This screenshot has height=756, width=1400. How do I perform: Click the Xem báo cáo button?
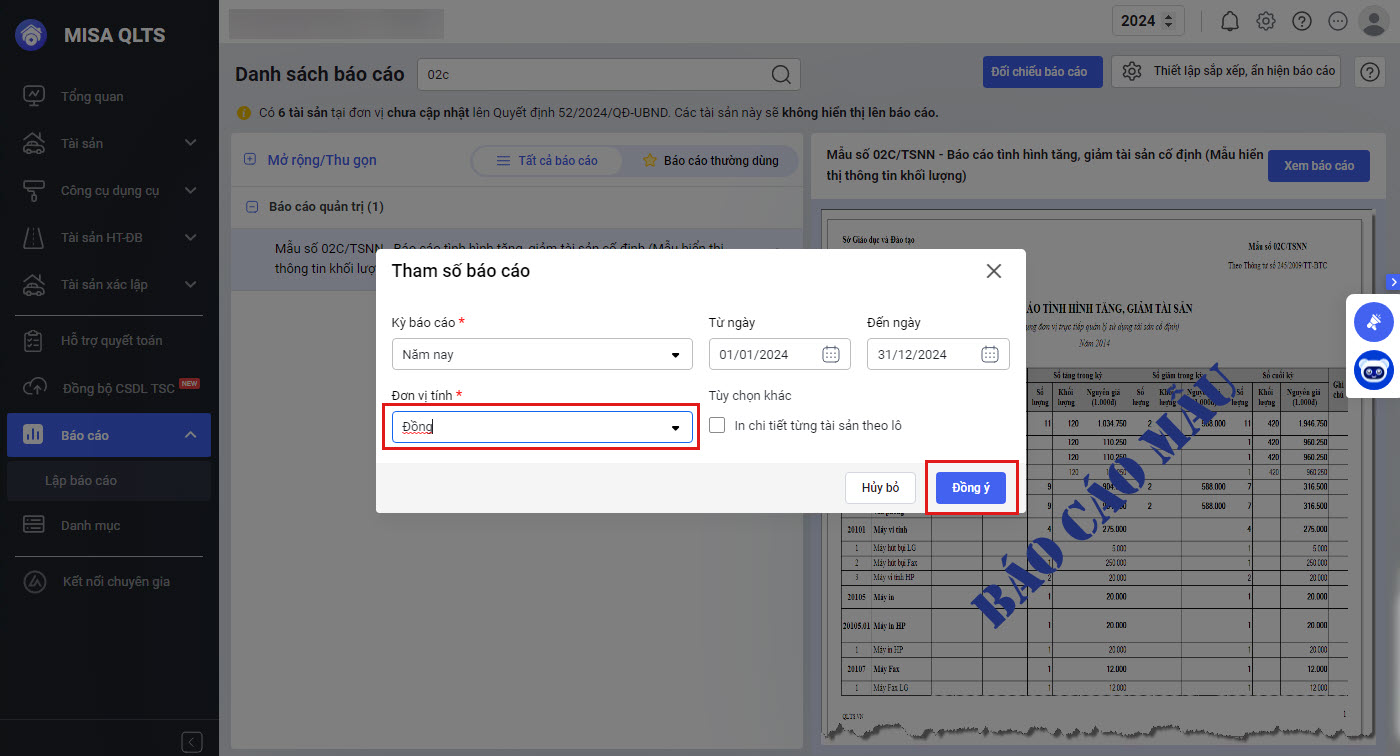coord(1319,166)
